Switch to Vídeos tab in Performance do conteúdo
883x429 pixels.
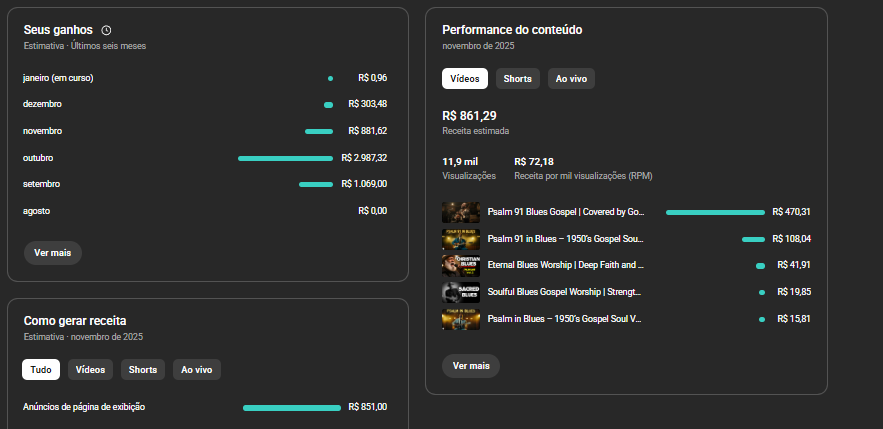click(x=465, y=79)
